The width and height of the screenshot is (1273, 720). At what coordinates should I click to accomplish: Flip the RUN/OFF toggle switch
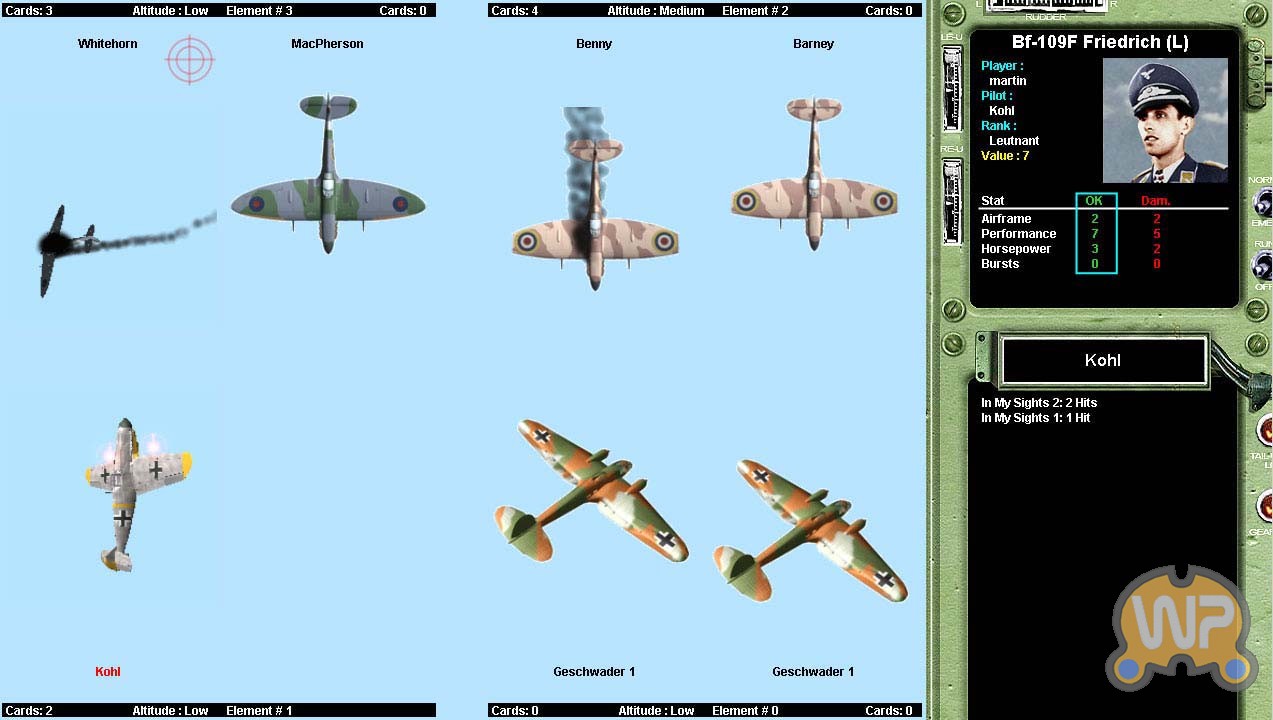pyautogui.click(x=1261, y=267)
